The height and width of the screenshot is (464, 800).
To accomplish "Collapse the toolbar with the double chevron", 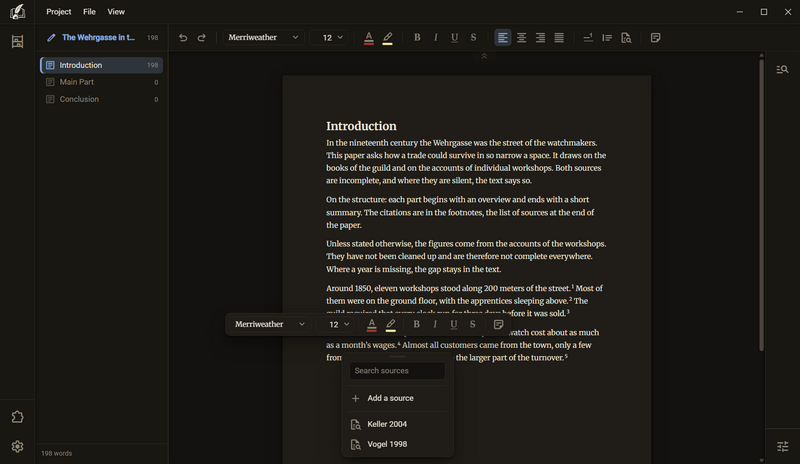I will coord(484,56).
